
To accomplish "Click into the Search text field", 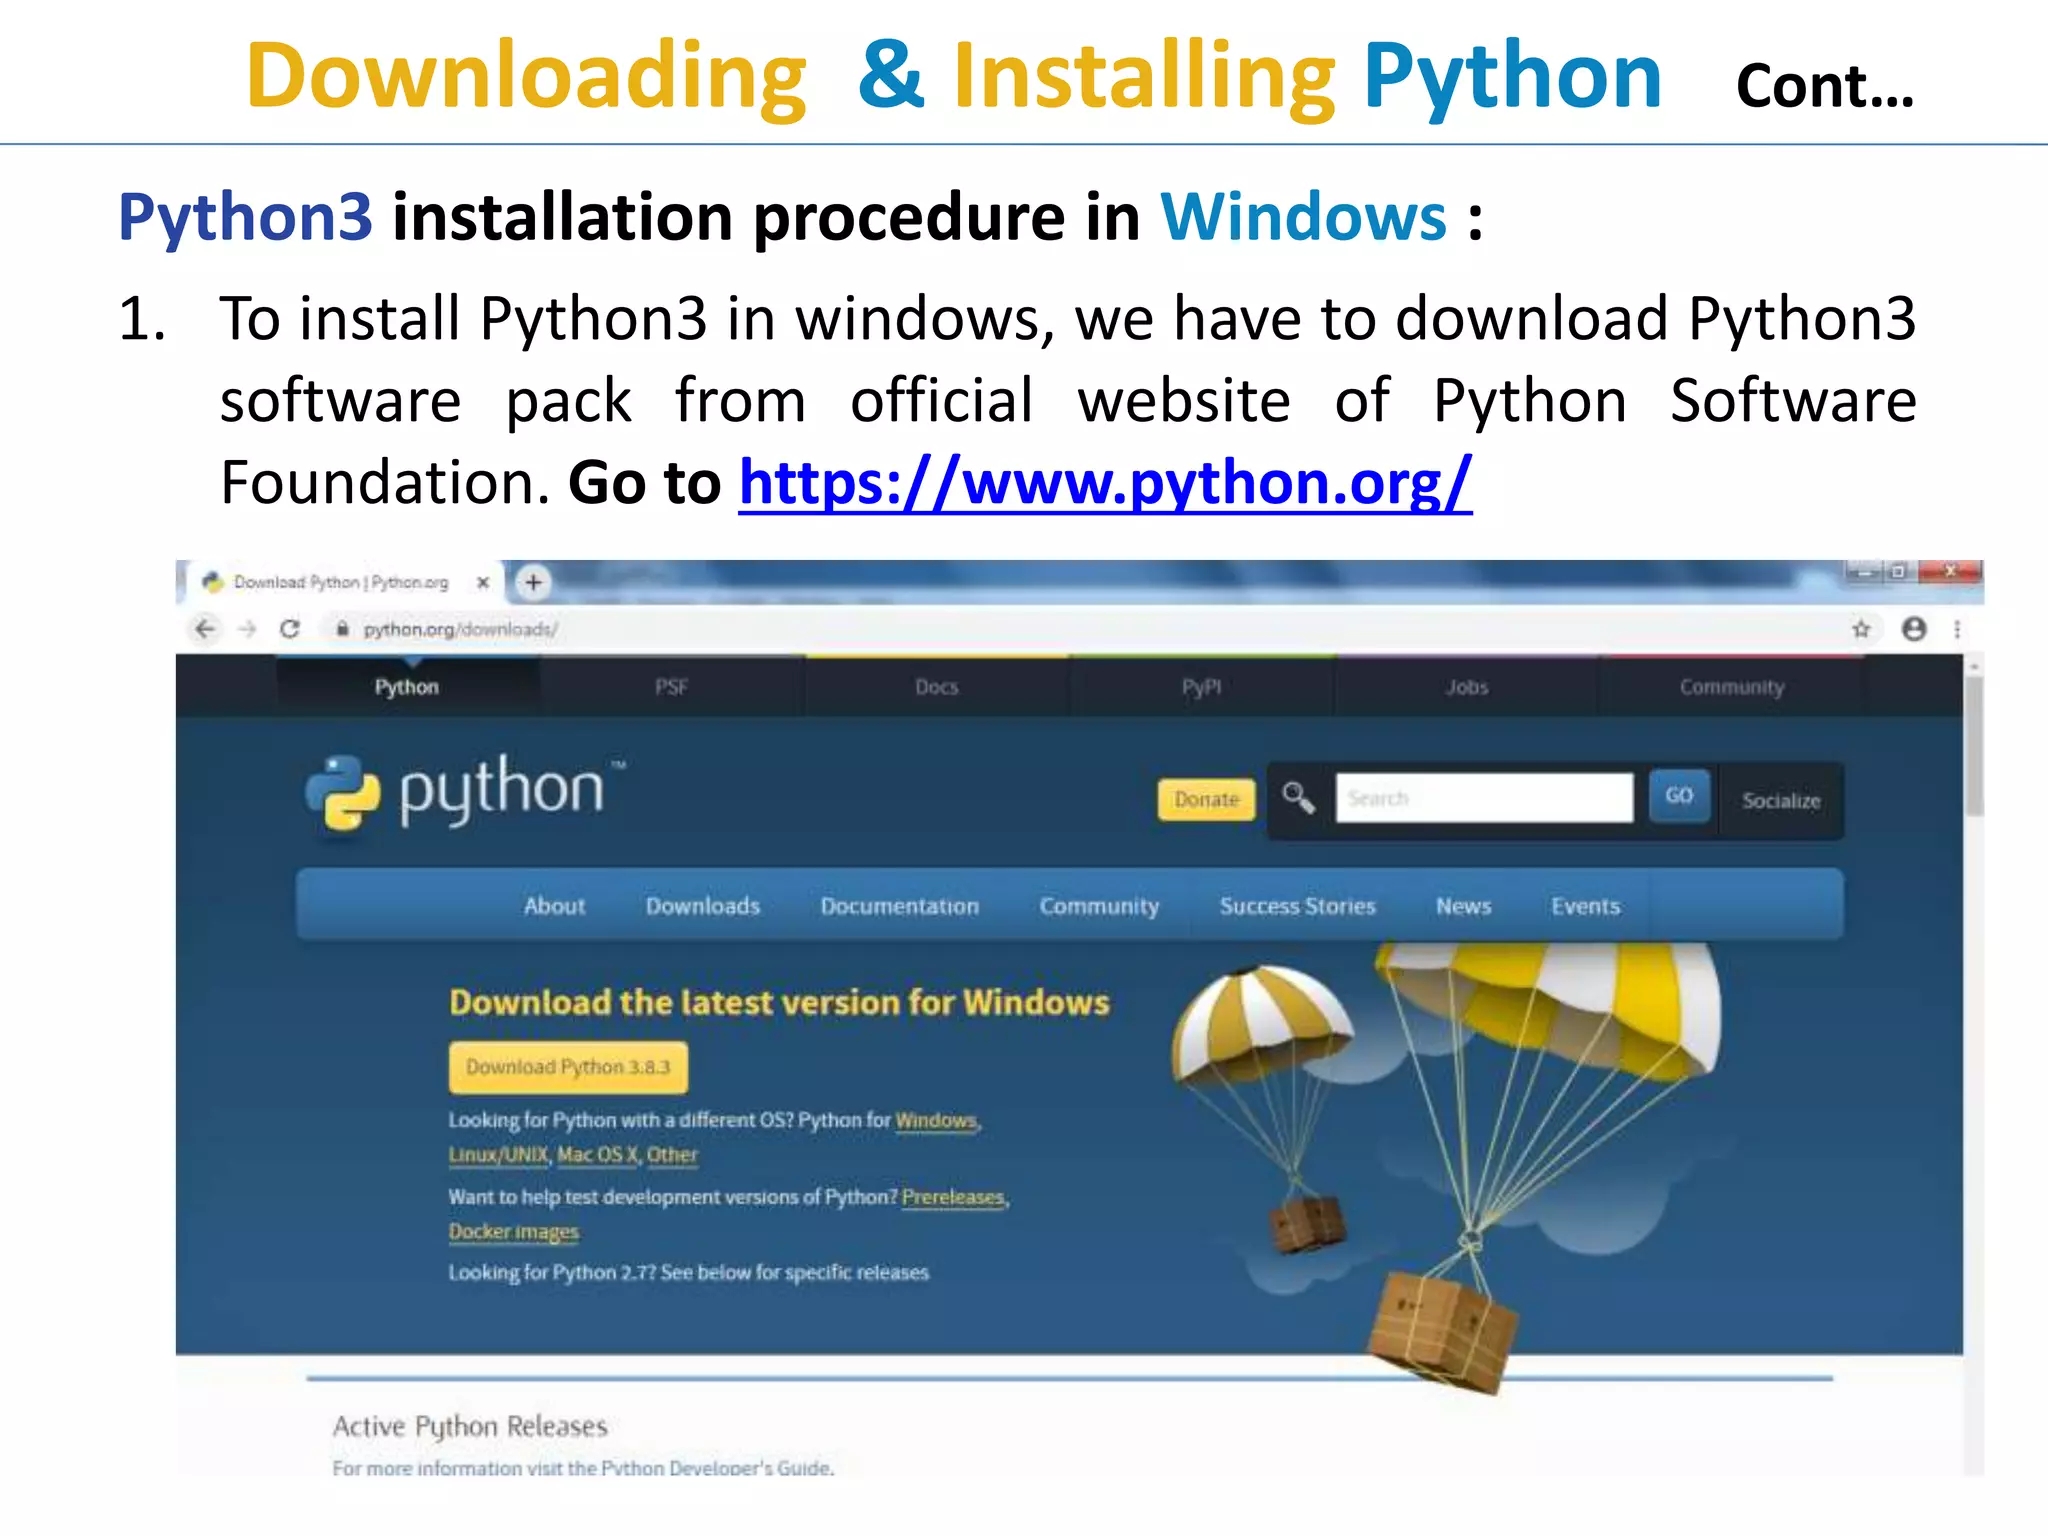I will pyautogui.click(x=1484, y=798).
